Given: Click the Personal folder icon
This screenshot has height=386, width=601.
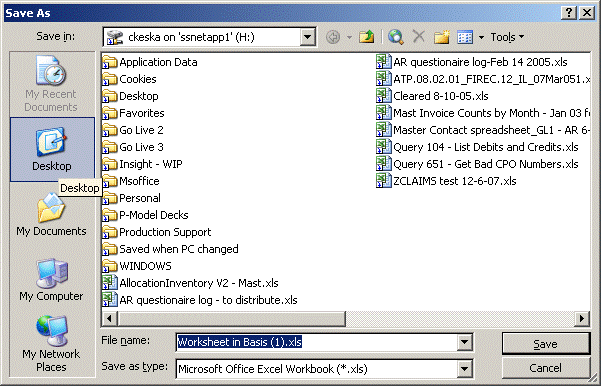Looking at the screenshot, I should click(110, 198).
